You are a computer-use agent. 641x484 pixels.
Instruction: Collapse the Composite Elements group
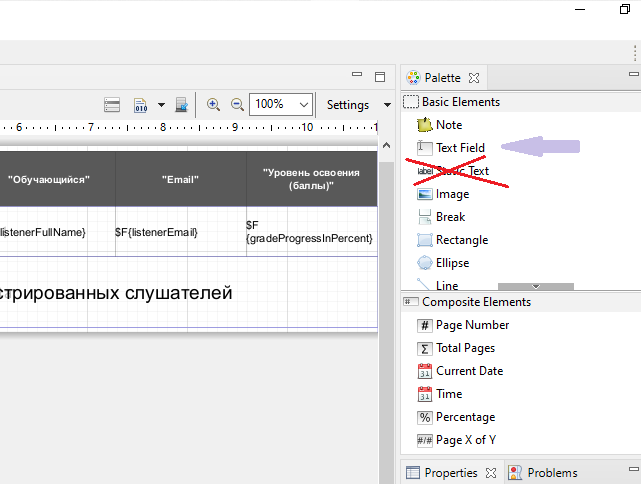point(476,302)
